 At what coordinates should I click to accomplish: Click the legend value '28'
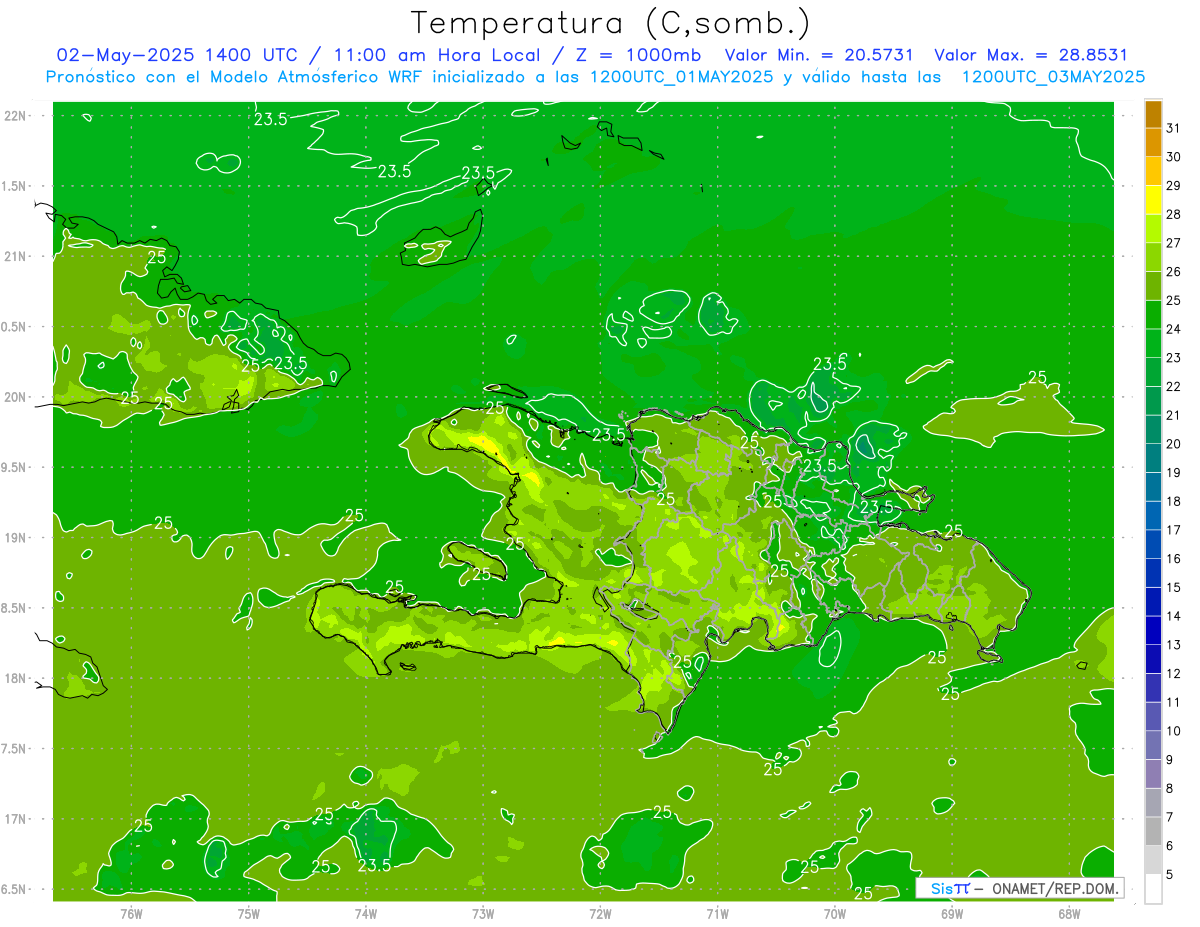tap(1174, 214)
